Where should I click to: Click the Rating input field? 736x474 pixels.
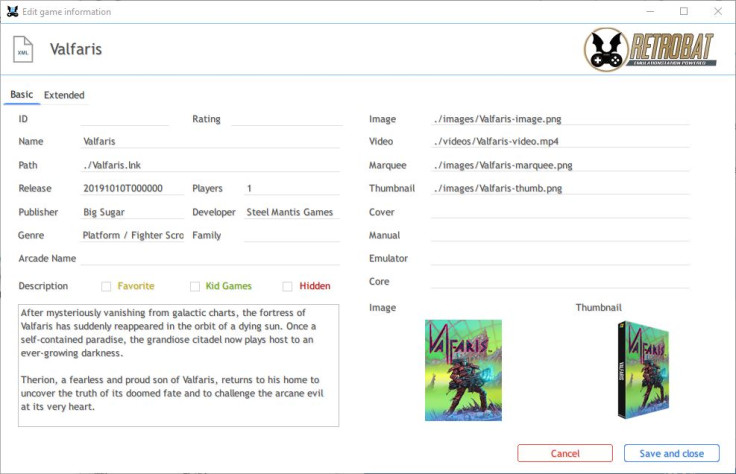pyautogui.click(x=287, y=119)
